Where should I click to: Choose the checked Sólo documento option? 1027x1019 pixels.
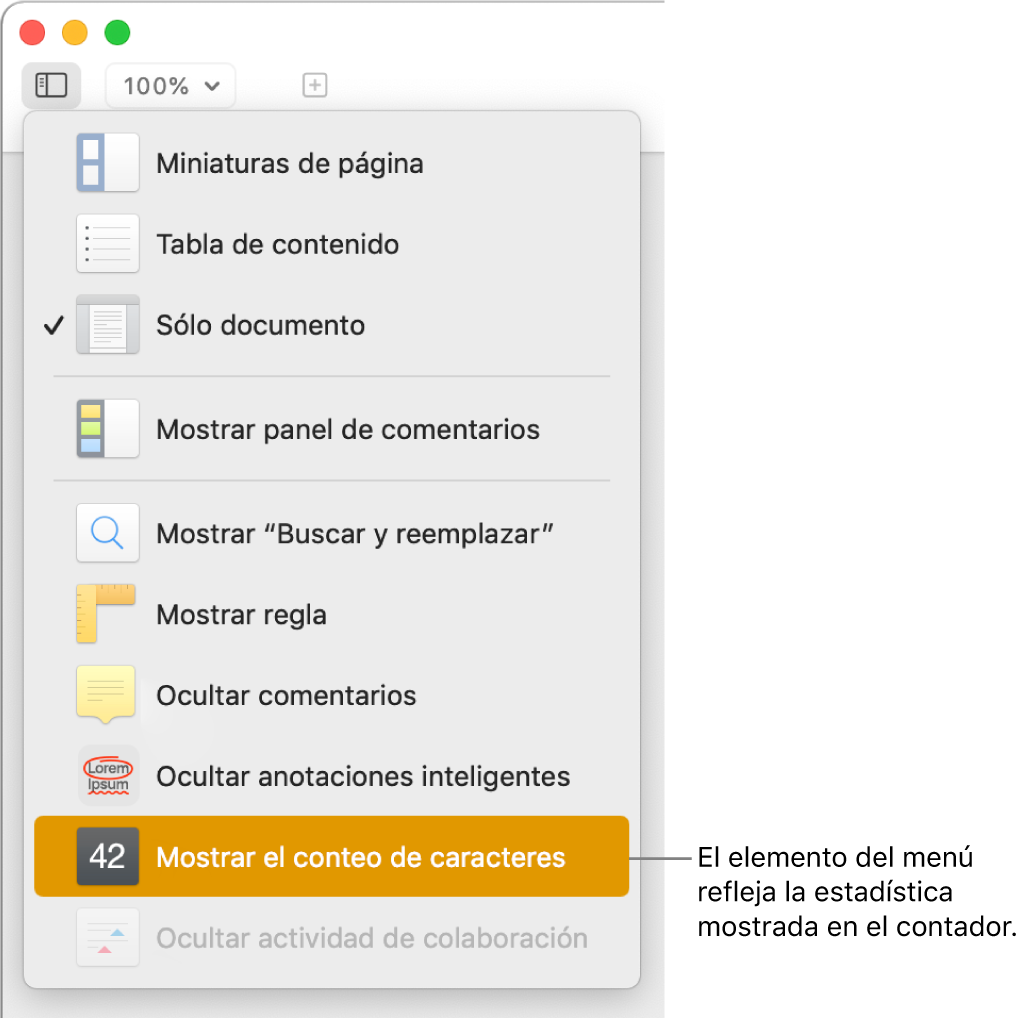click(260, 325)
